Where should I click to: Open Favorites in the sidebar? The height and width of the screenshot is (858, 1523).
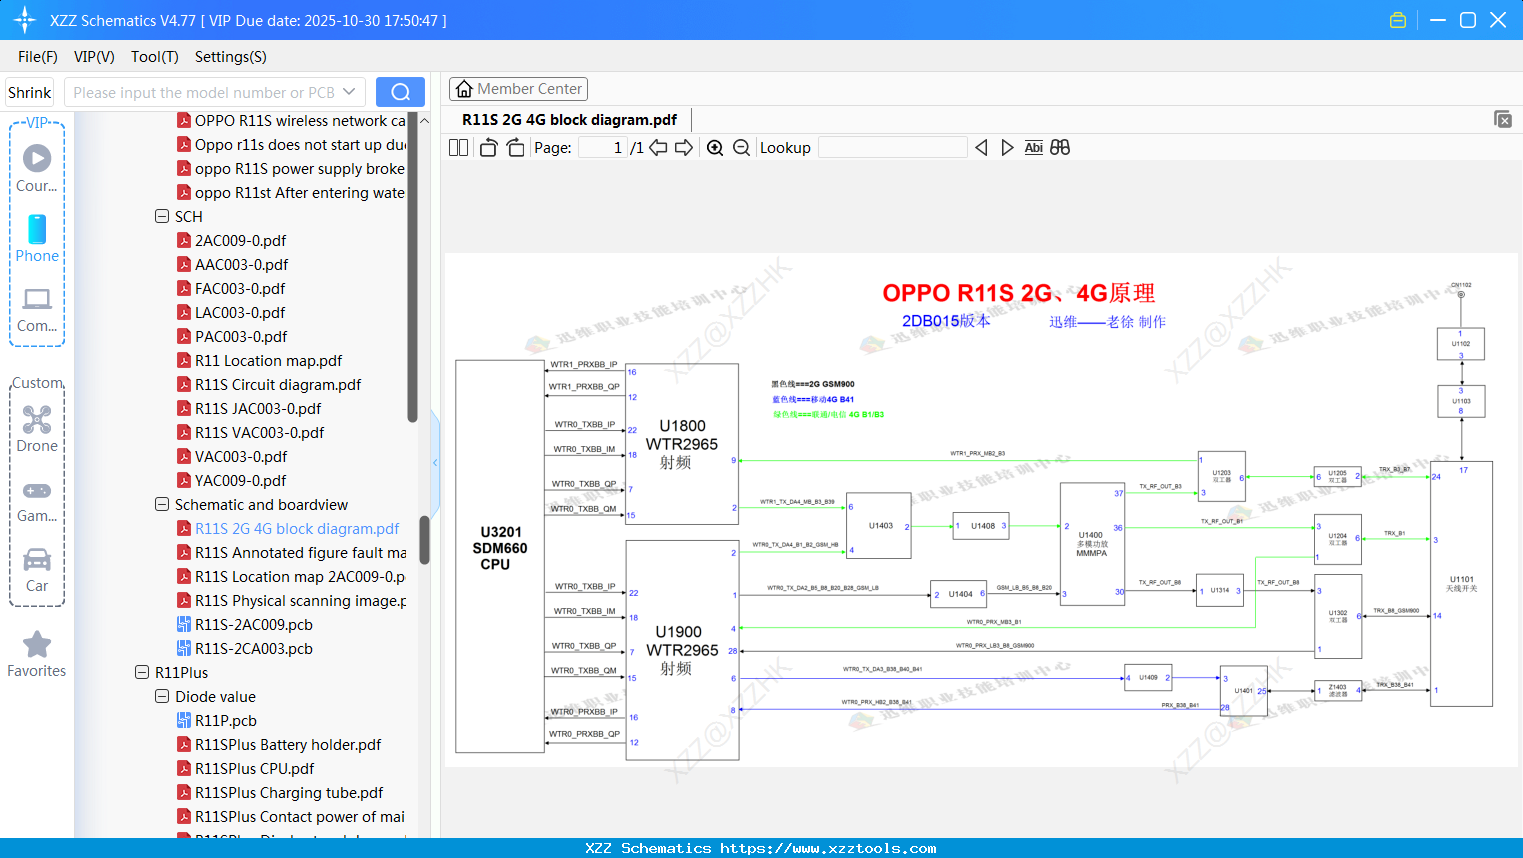click(x=37, y=654)
